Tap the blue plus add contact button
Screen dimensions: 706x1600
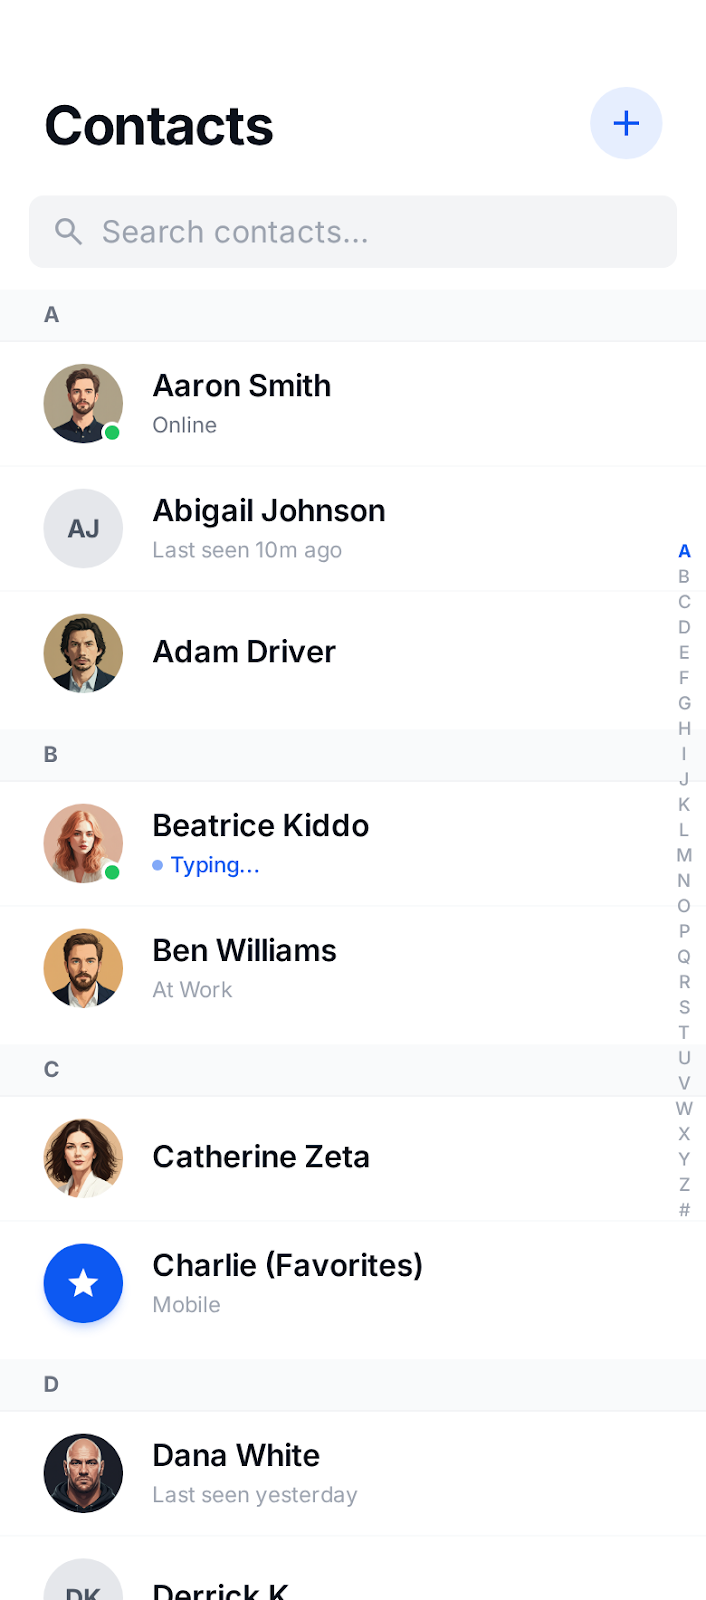[626, 123]
